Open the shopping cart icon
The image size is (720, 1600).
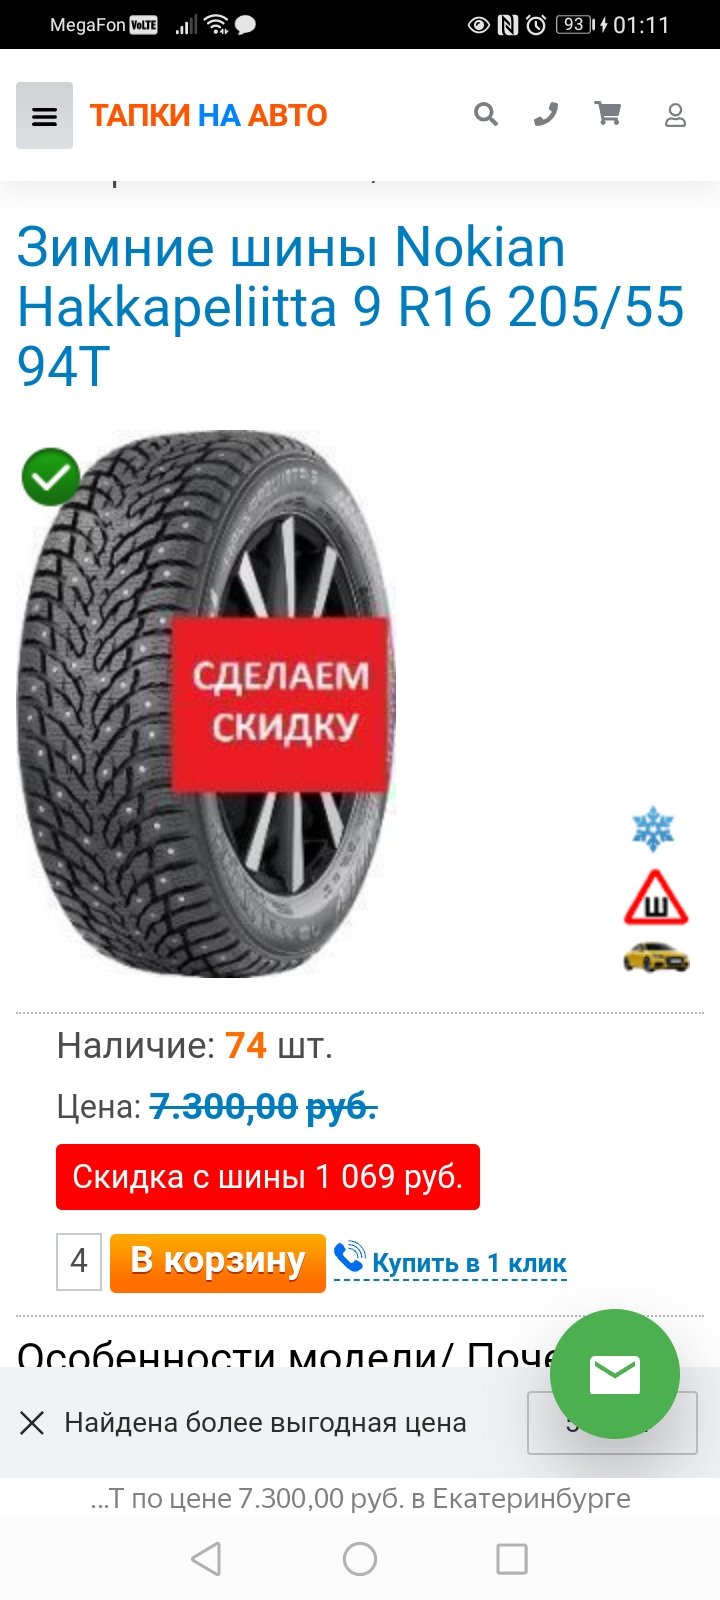[x=608, y=114]
